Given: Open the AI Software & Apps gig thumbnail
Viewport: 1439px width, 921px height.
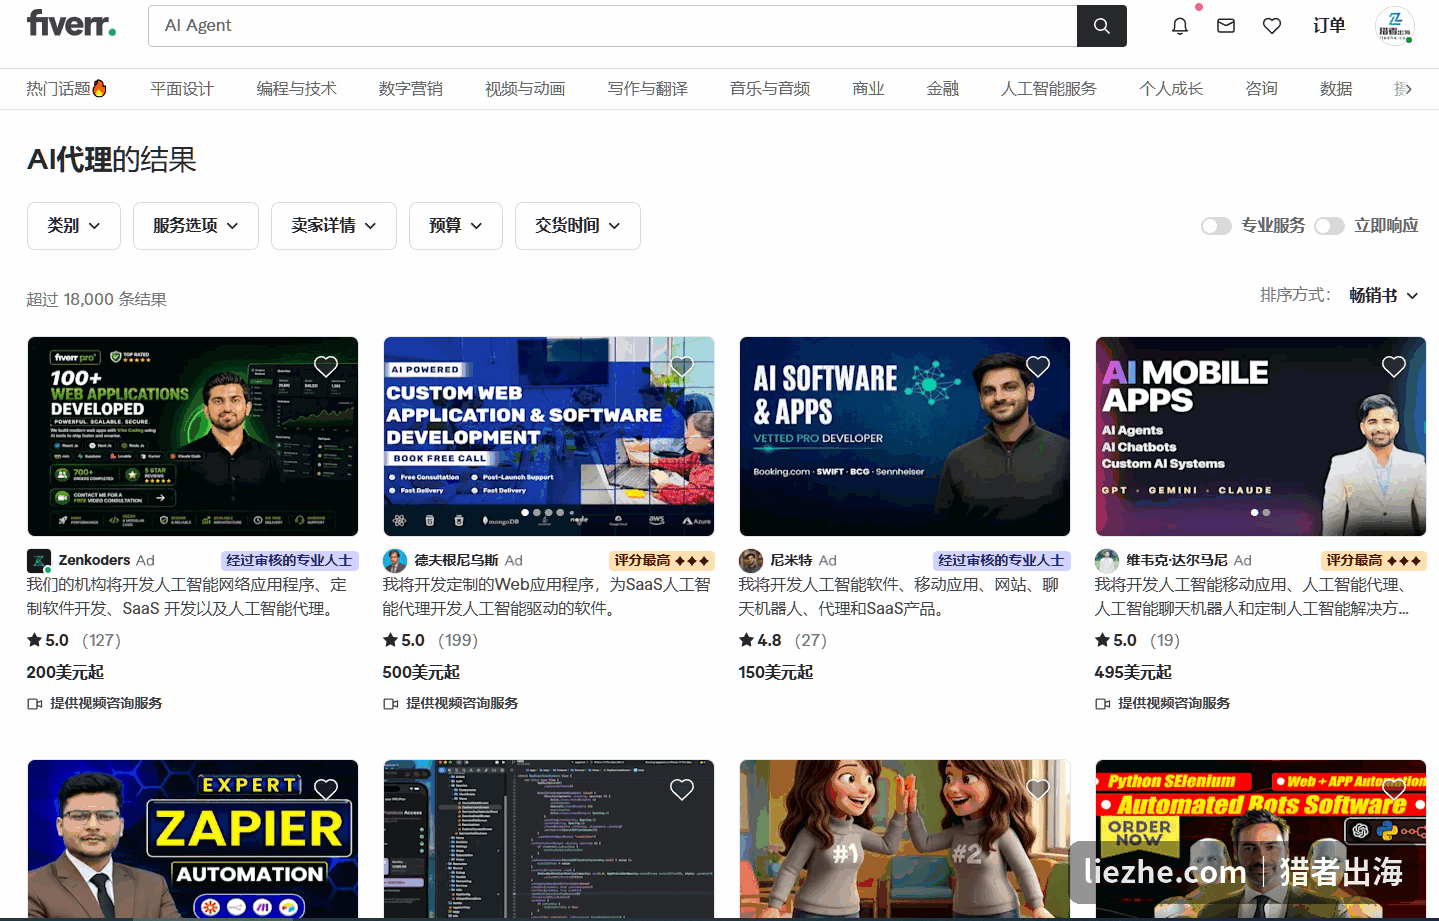Looking at the screenshot, I should point(905,437).
